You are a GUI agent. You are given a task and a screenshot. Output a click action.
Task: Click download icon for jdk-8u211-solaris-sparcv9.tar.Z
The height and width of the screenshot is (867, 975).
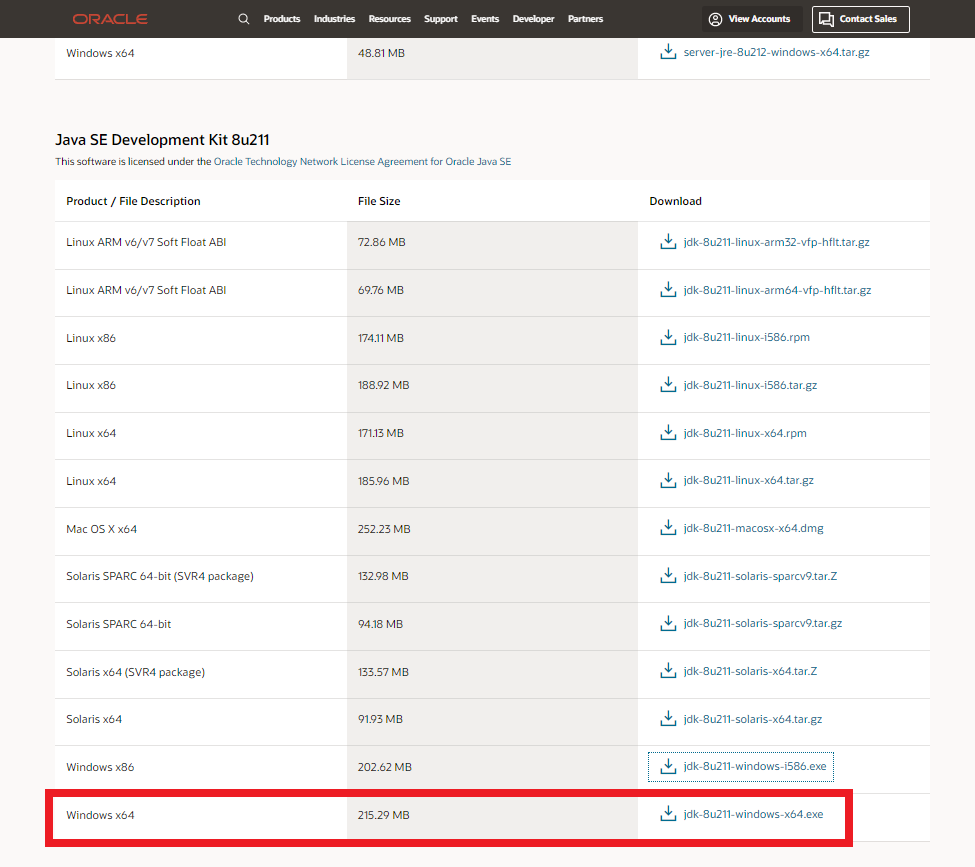point(668,575)
